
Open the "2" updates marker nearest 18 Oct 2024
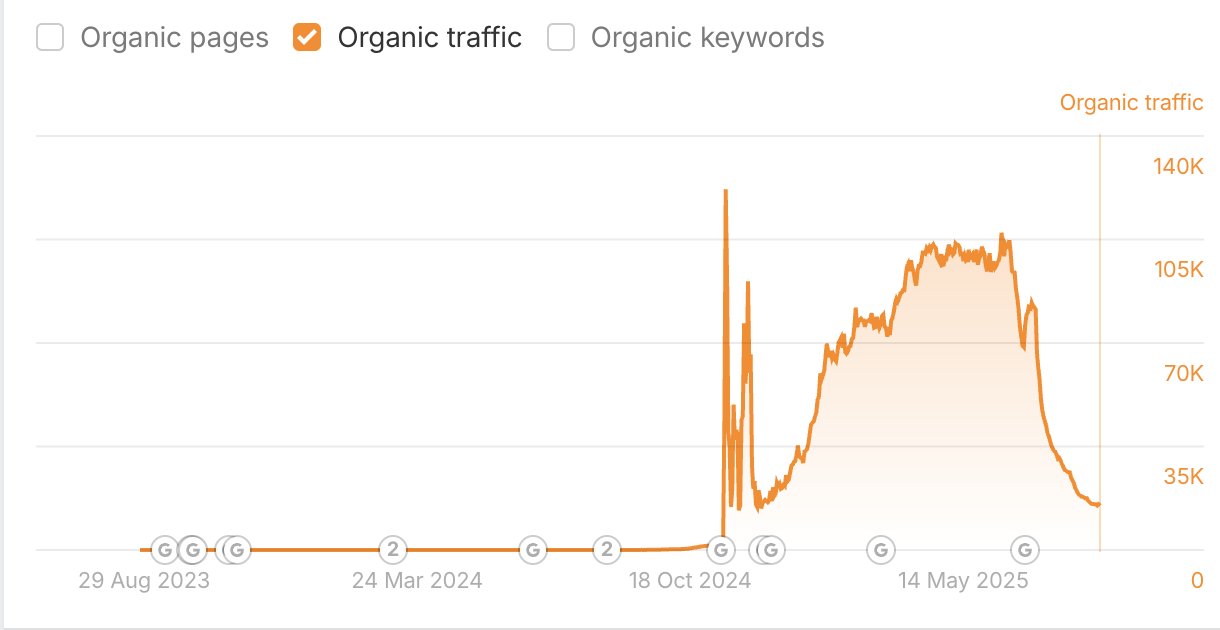click(x=605, y=549)
